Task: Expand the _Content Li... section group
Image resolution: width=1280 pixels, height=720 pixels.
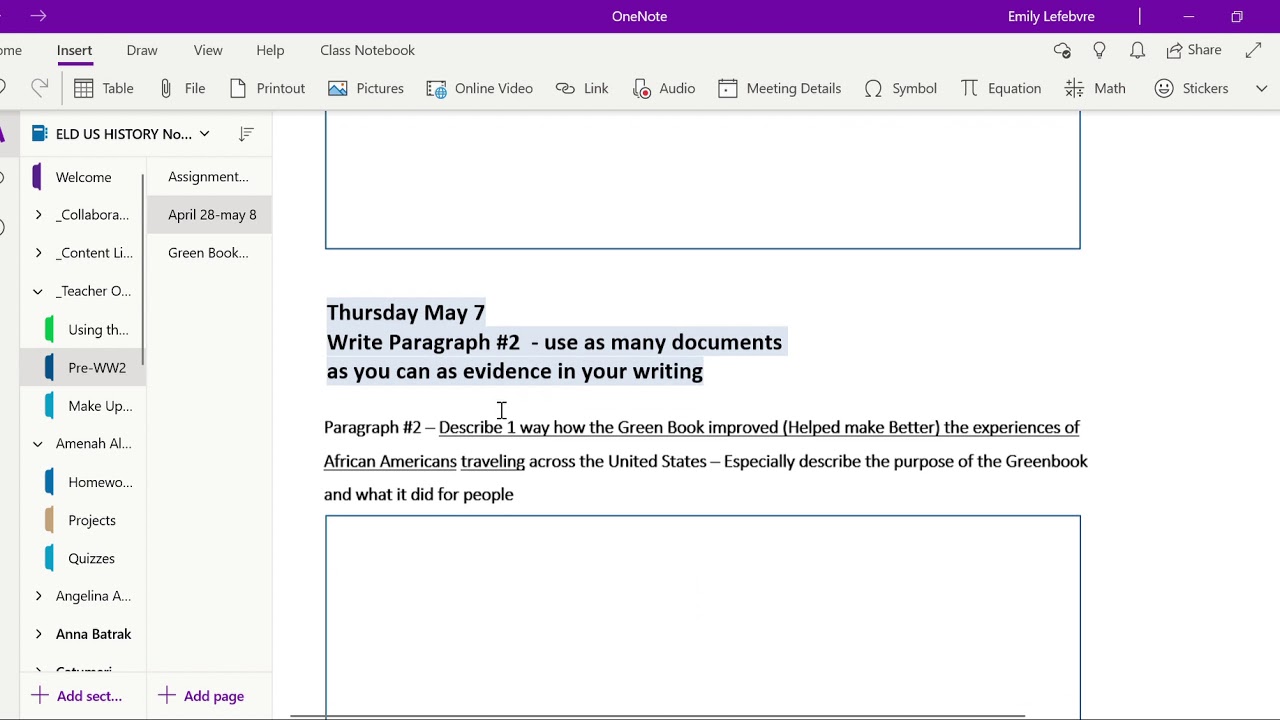Action: (38, 253)
